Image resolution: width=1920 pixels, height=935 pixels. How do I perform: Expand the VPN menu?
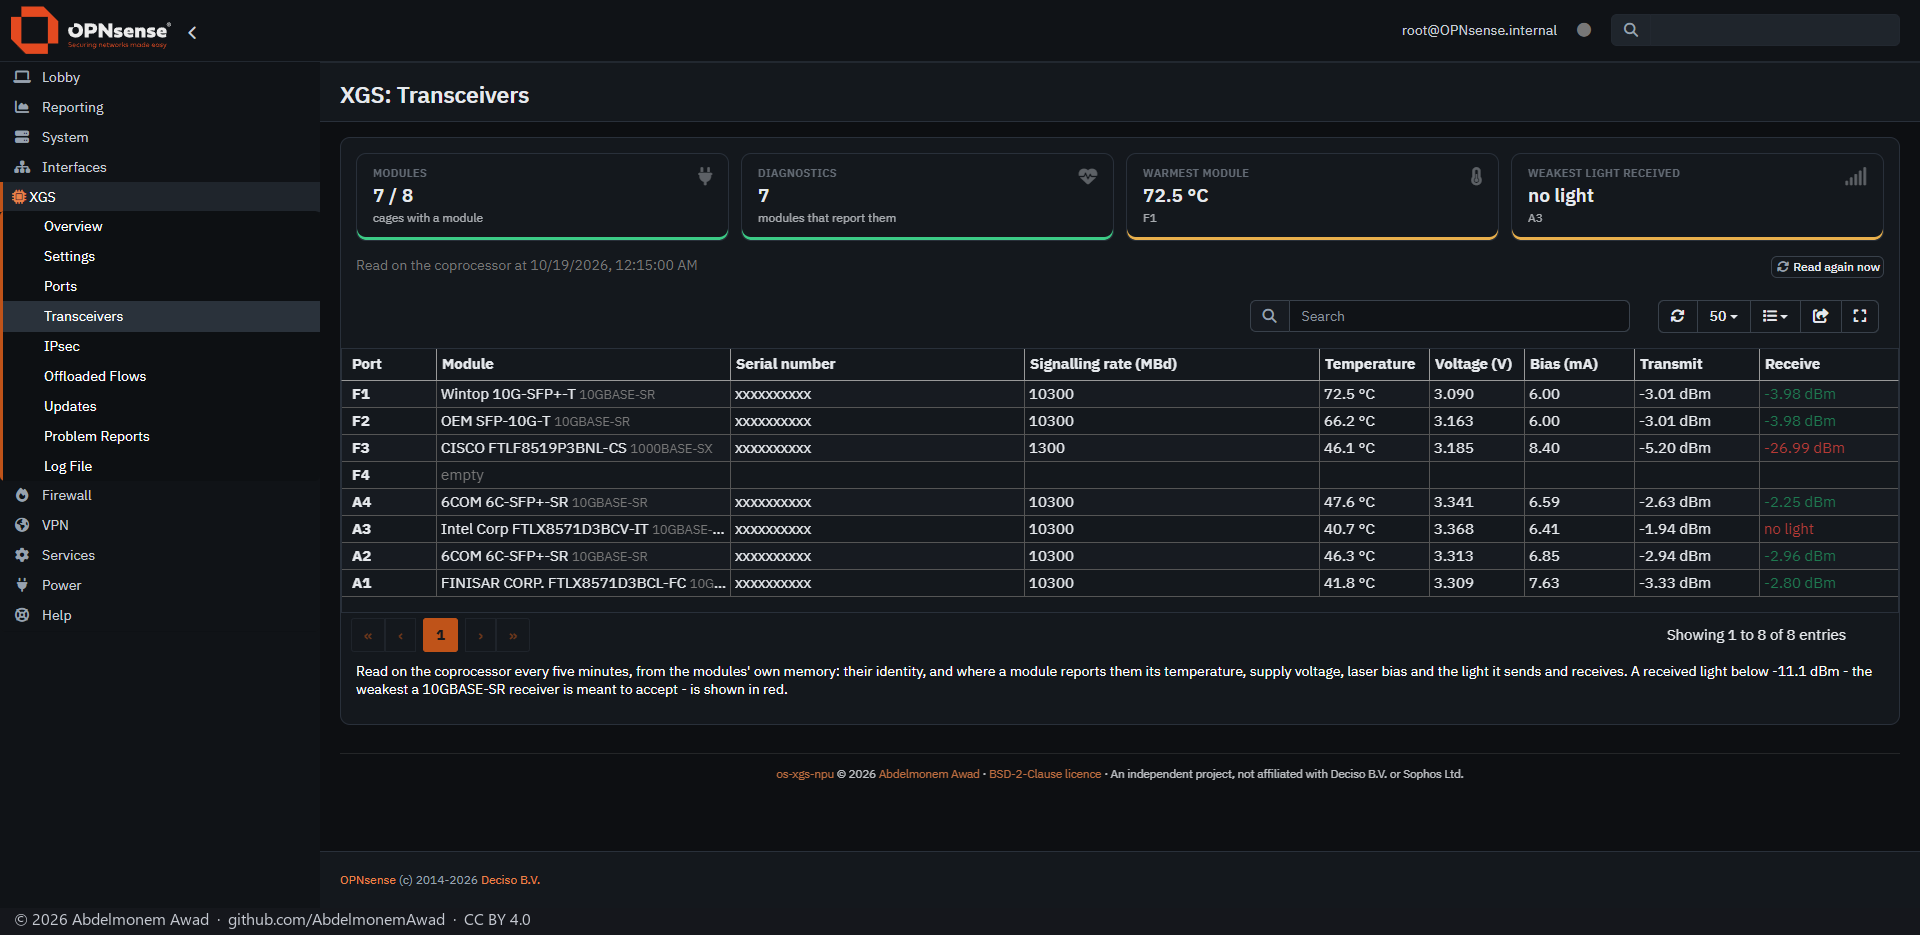(x=160, y=525)
